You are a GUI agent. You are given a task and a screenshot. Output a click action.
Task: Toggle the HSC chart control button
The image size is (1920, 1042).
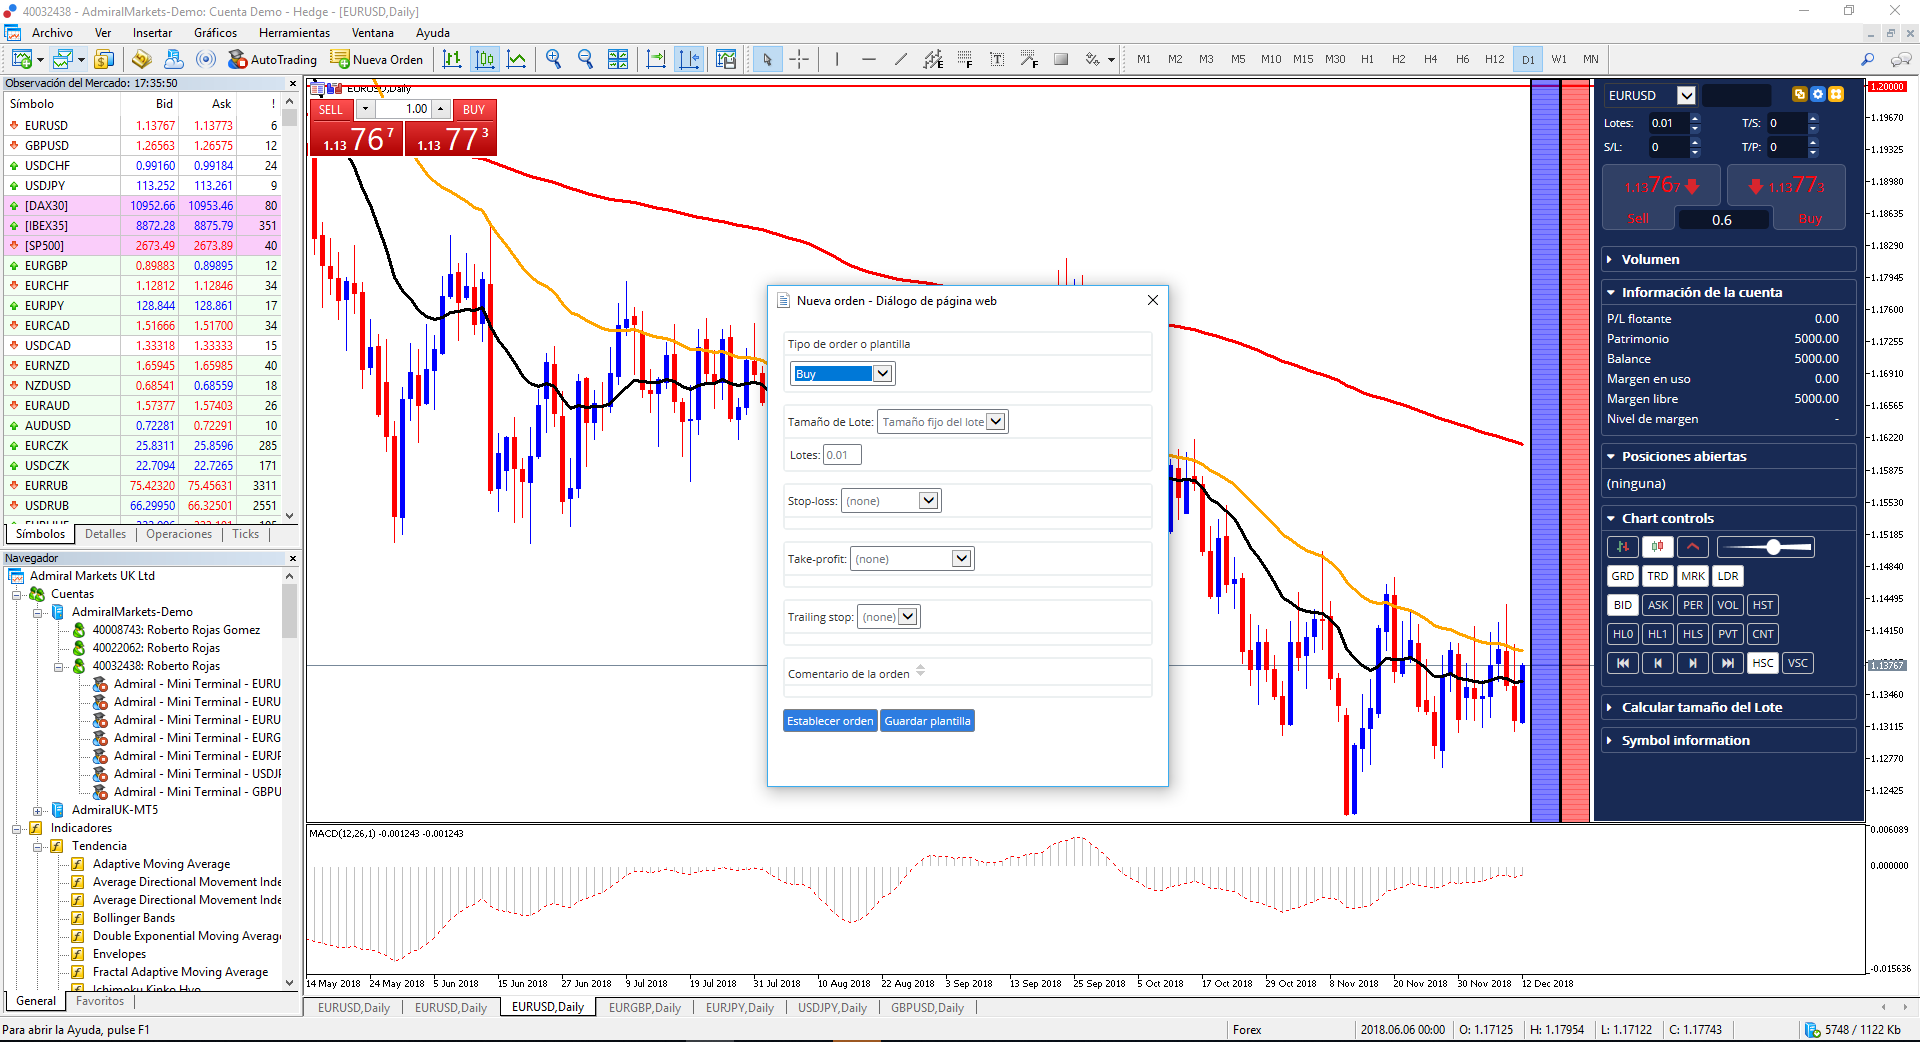pyautogui.click(x=1762, y=663)
